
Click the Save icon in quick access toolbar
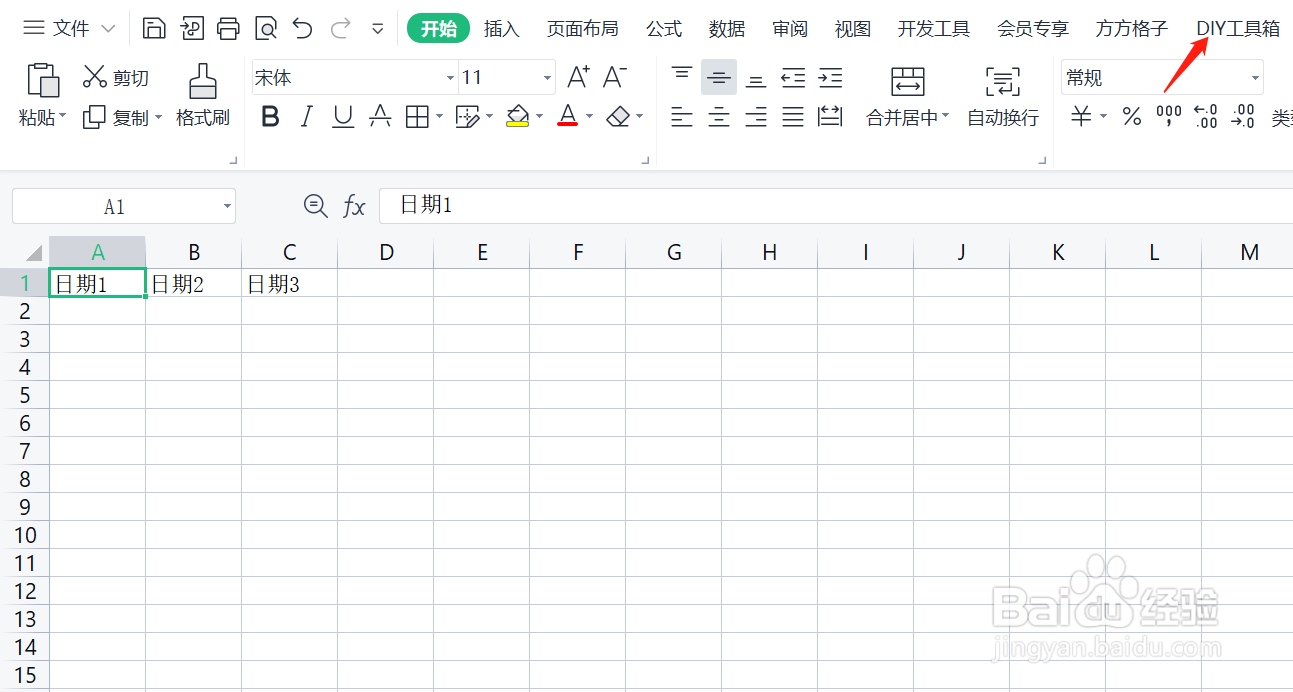(153, 27)
